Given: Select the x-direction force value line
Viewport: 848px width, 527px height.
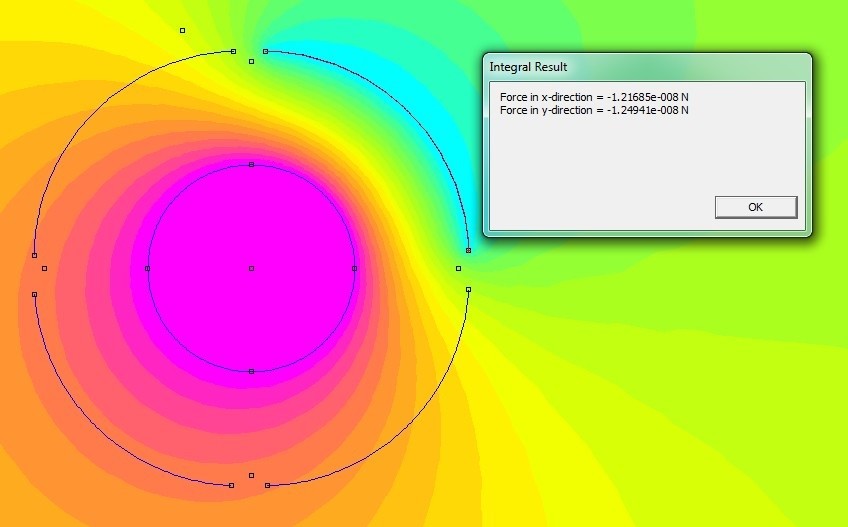Looking at the screenshot, I should [594, 97].
